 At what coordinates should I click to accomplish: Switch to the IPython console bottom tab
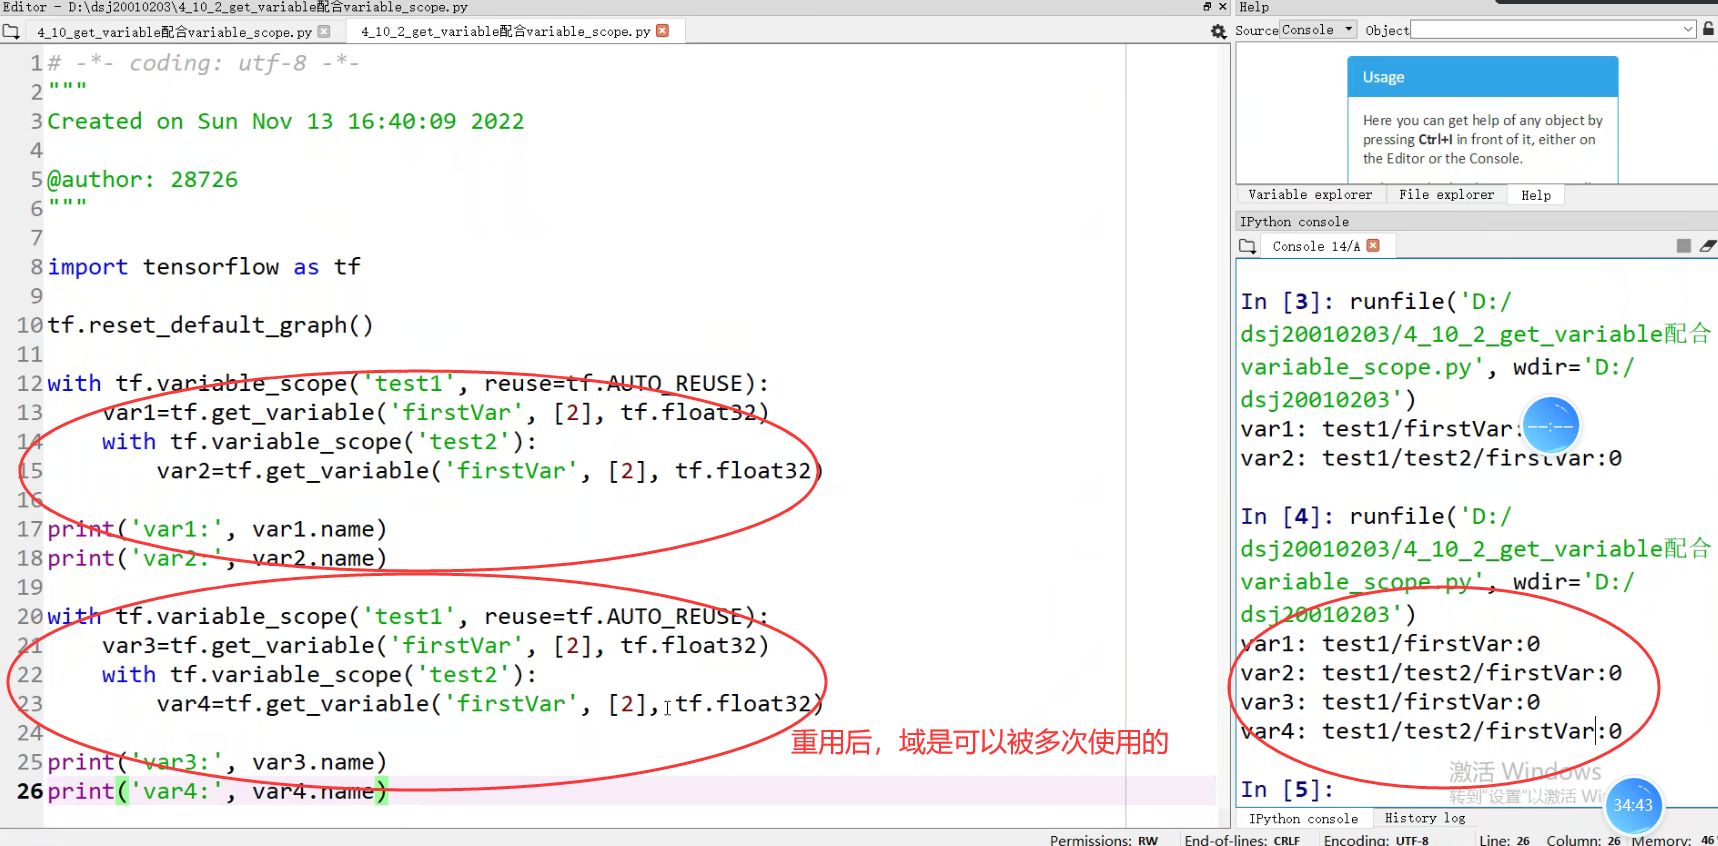click(1303, 819)
